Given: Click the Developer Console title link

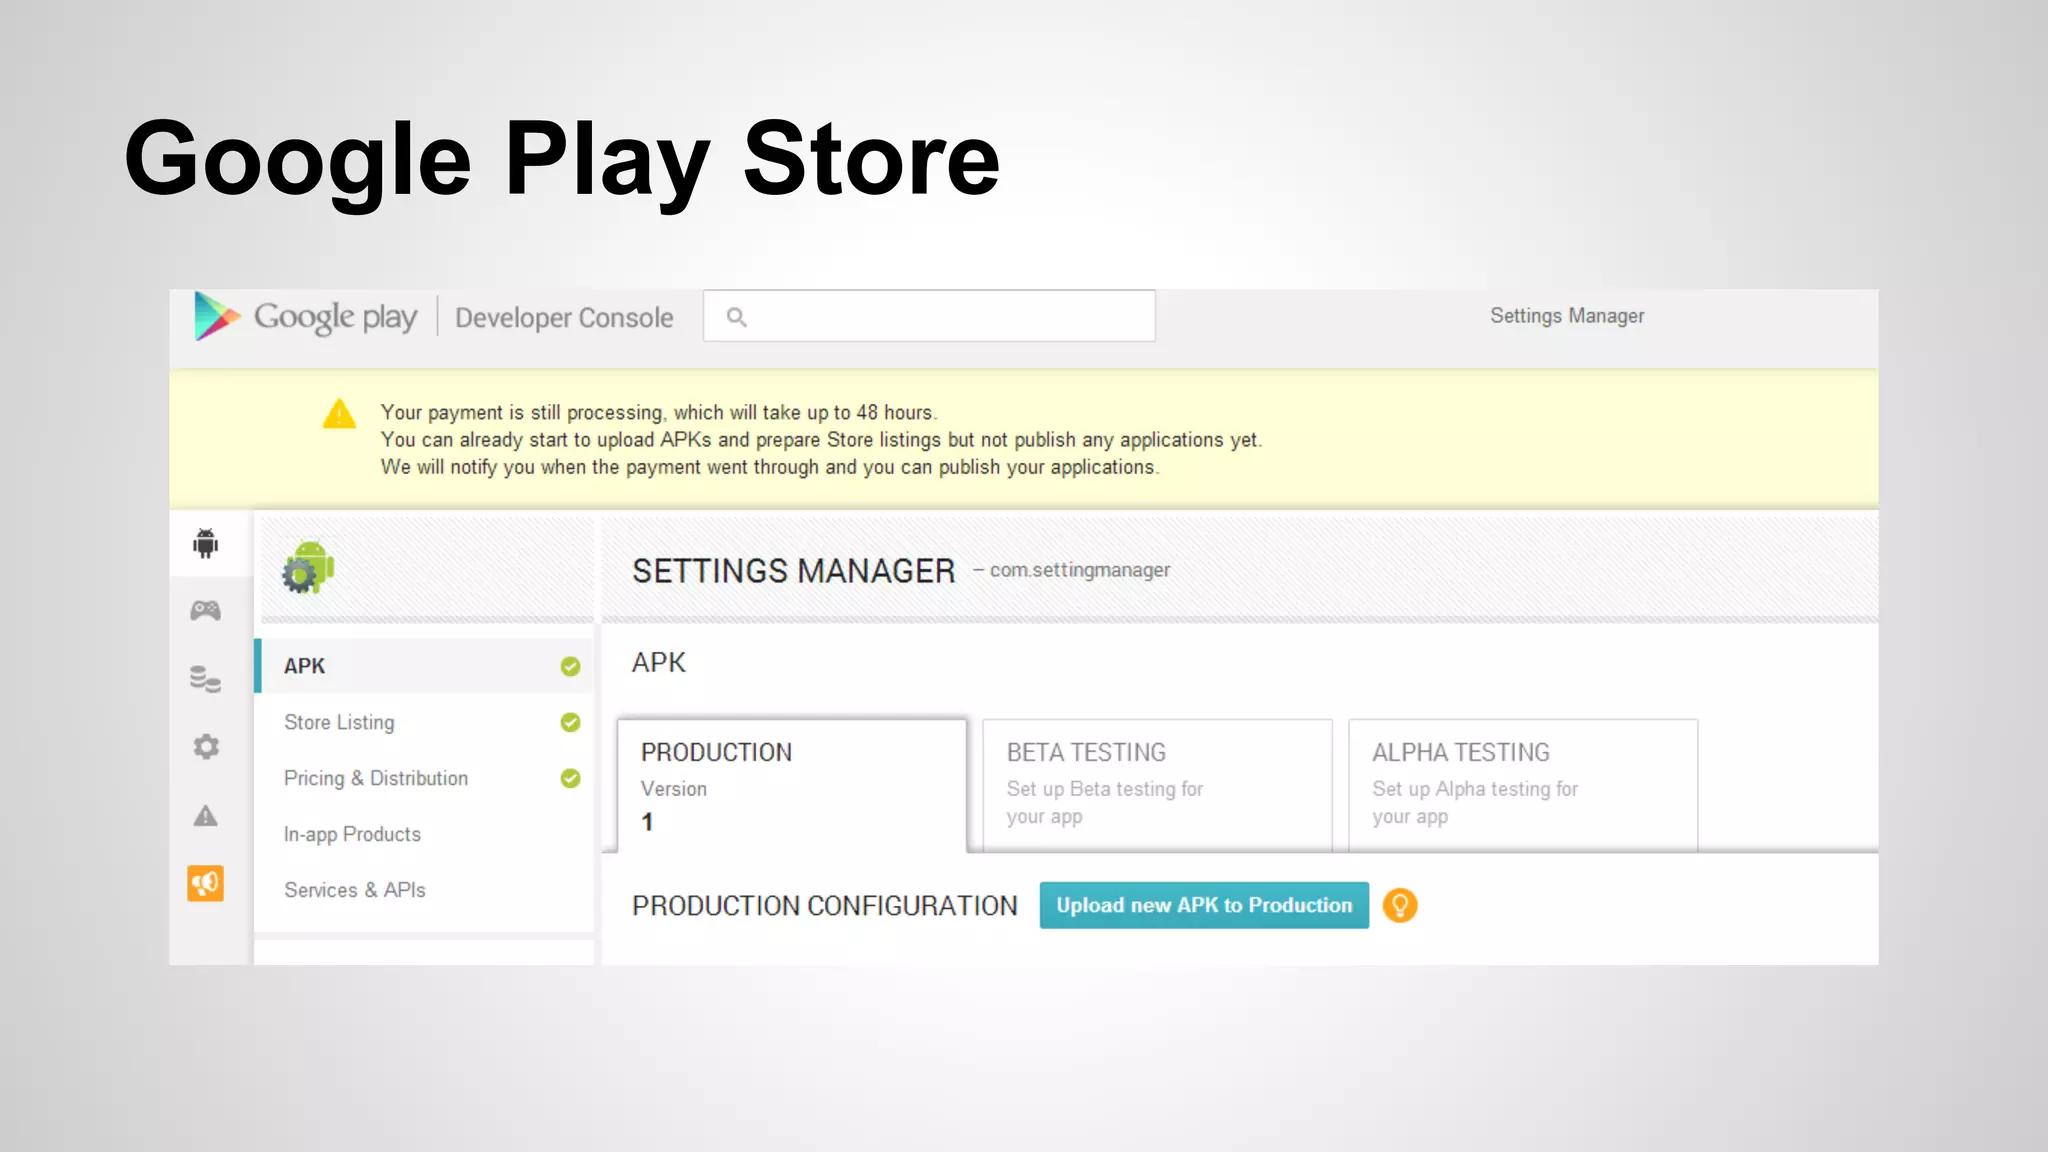Looking at the screenshot, I should (x=564, y=318).
